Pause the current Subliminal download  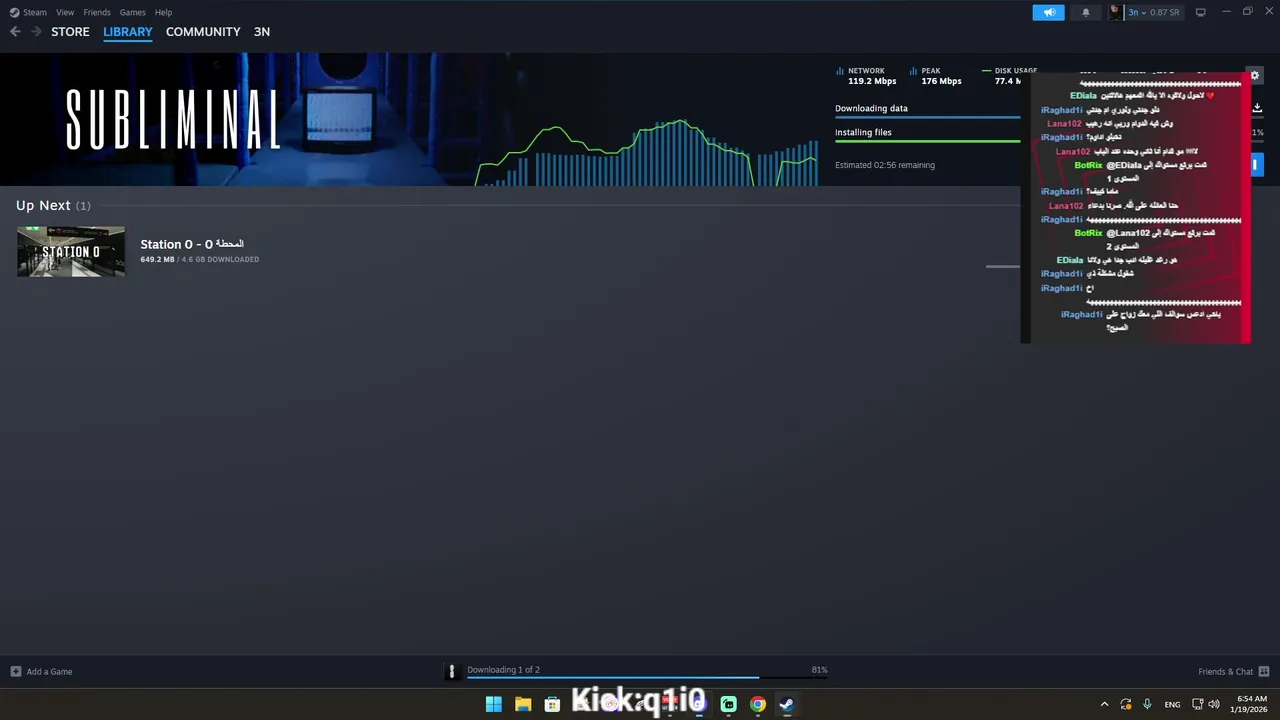click(1257, 165)
